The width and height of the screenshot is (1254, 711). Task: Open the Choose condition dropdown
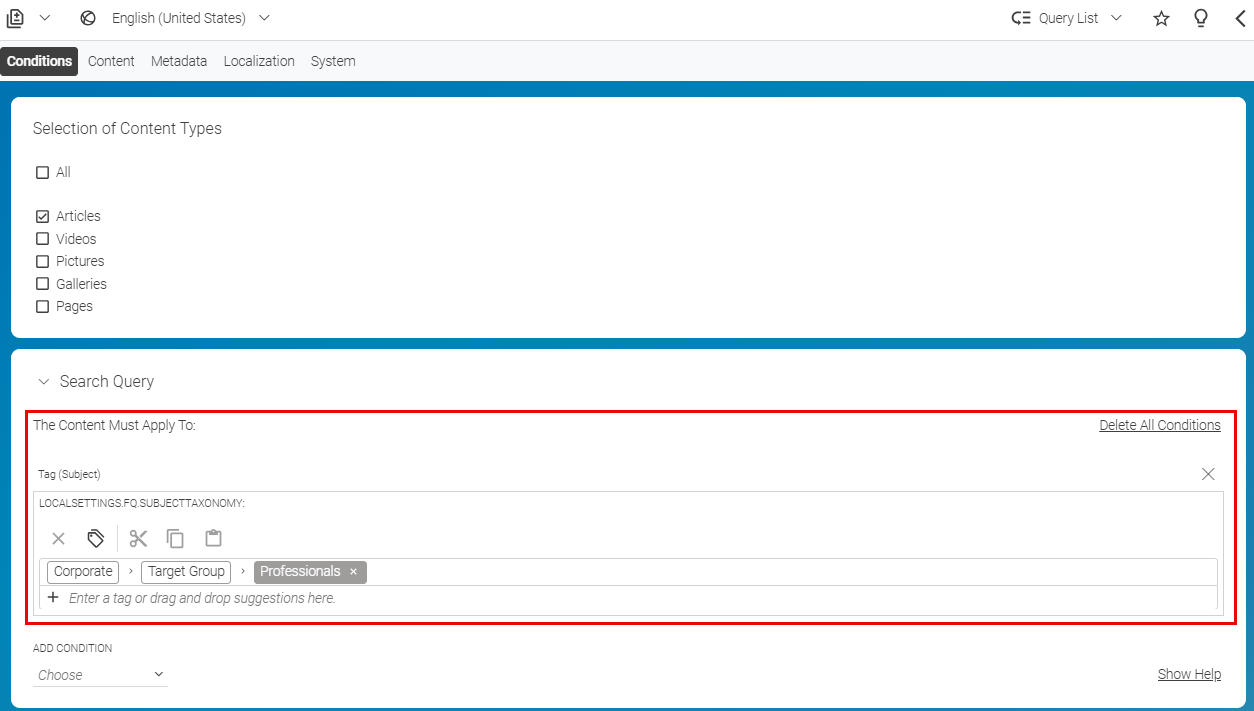(100, 674)
